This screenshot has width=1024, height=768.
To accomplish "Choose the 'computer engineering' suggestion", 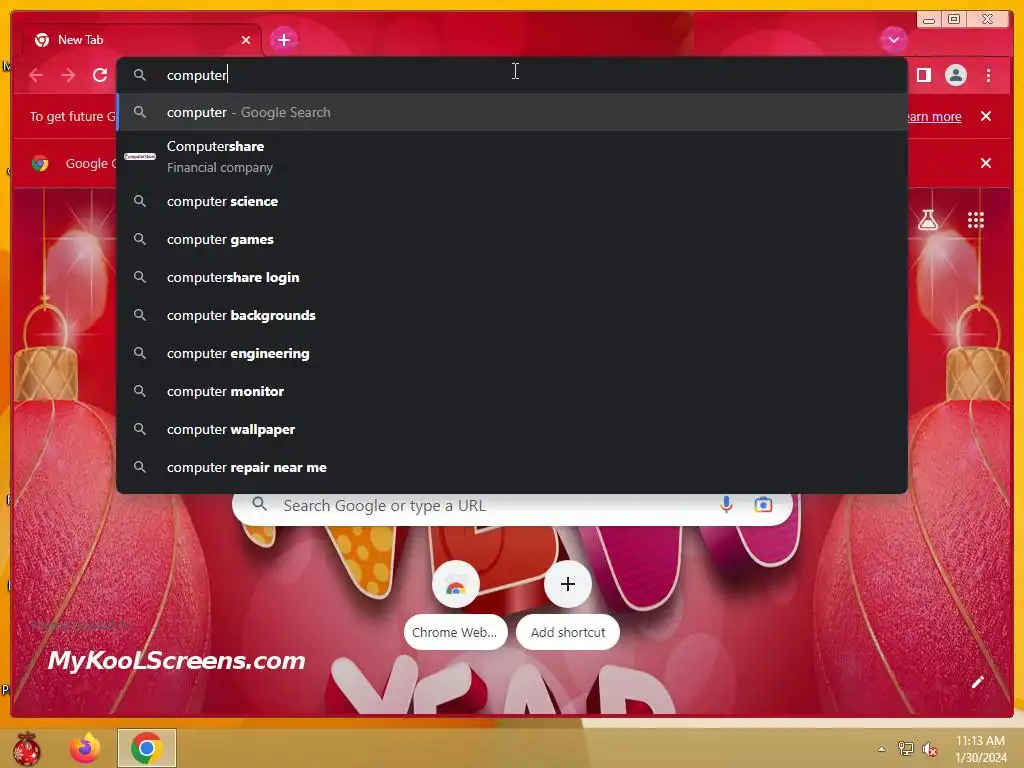I will (x=512, y=353).
